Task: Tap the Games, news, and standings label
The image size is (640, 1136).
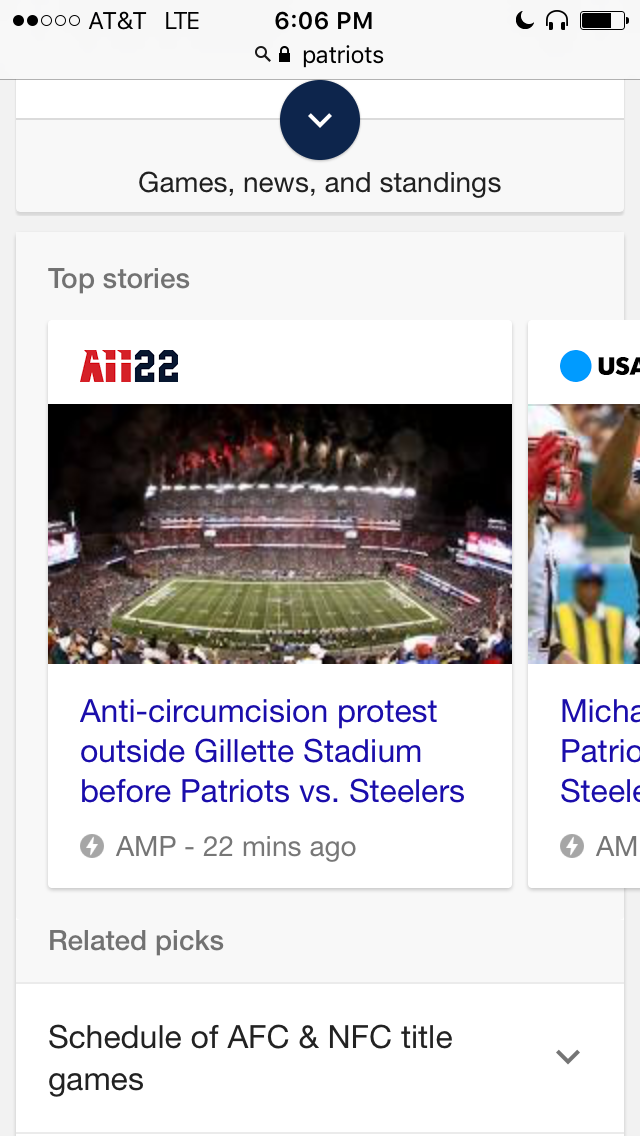Action: pyautogui.click(x=320, y=183)
